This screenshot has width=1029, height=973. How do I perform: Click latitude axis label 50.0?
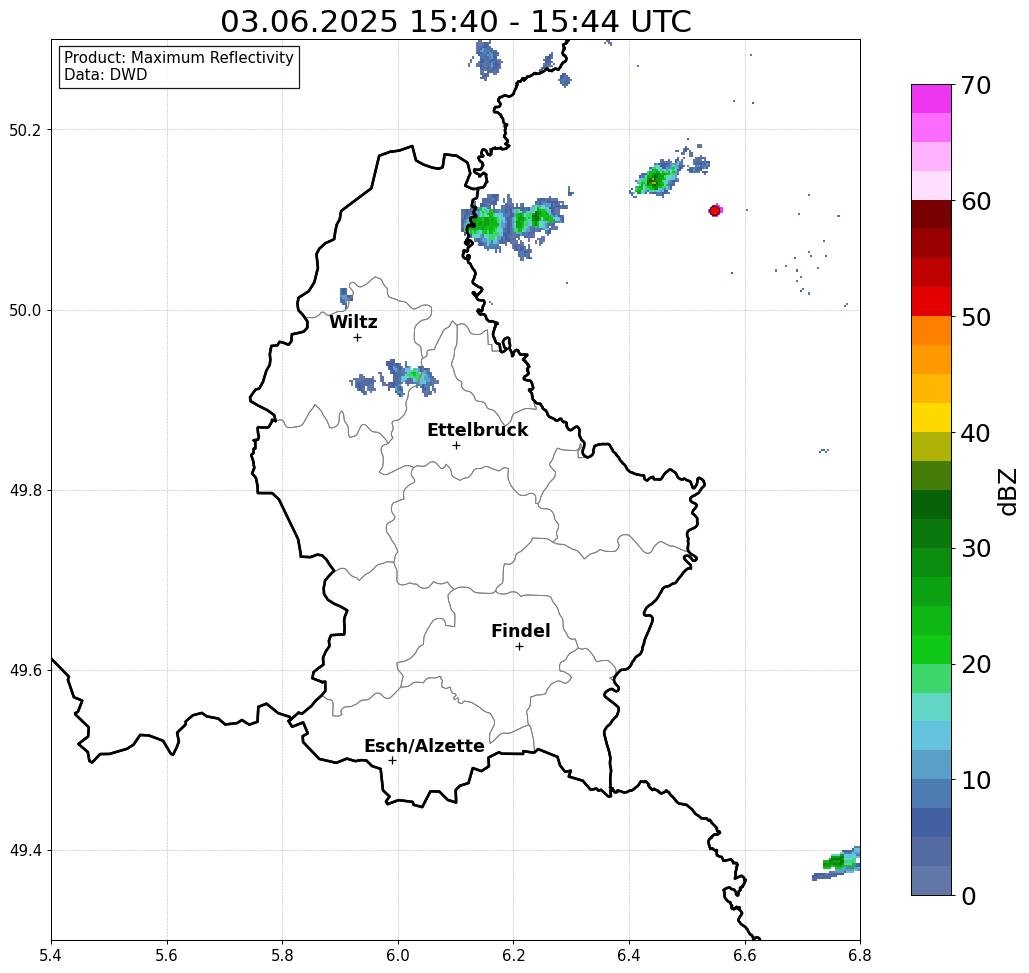pyautogui.click(x=25, y=310)
